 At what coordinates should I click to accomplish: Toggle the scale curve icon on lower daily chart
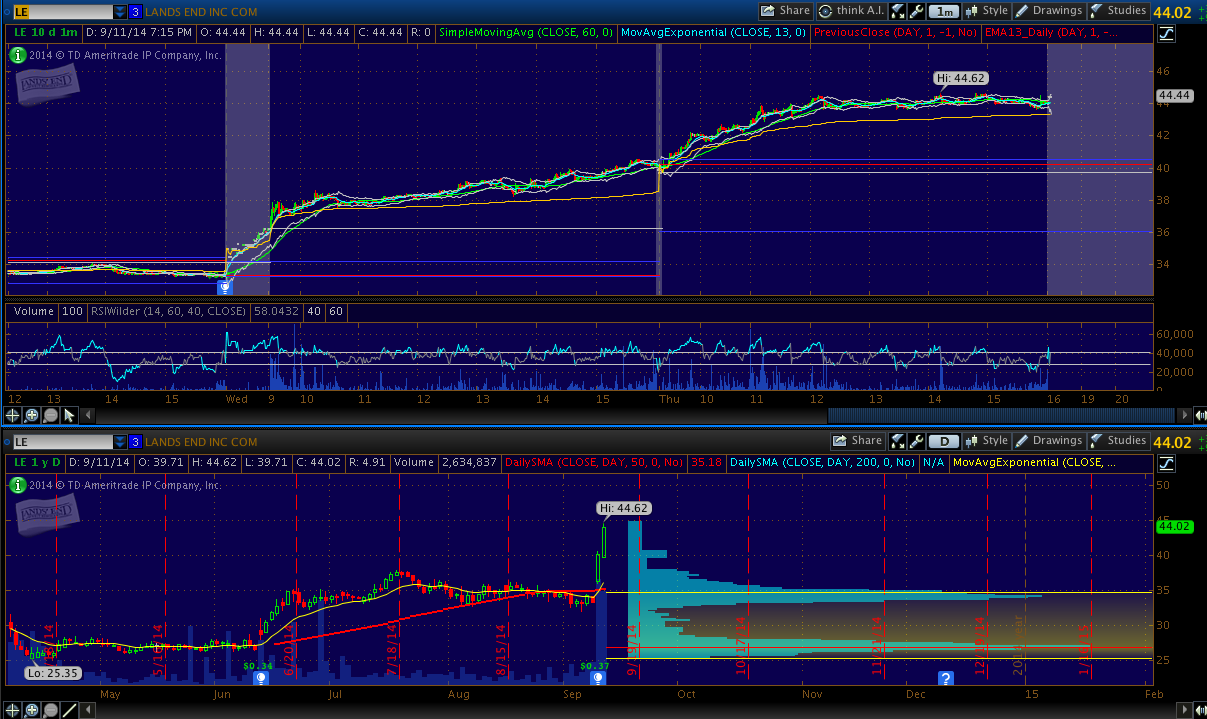tap(1166, 464)
